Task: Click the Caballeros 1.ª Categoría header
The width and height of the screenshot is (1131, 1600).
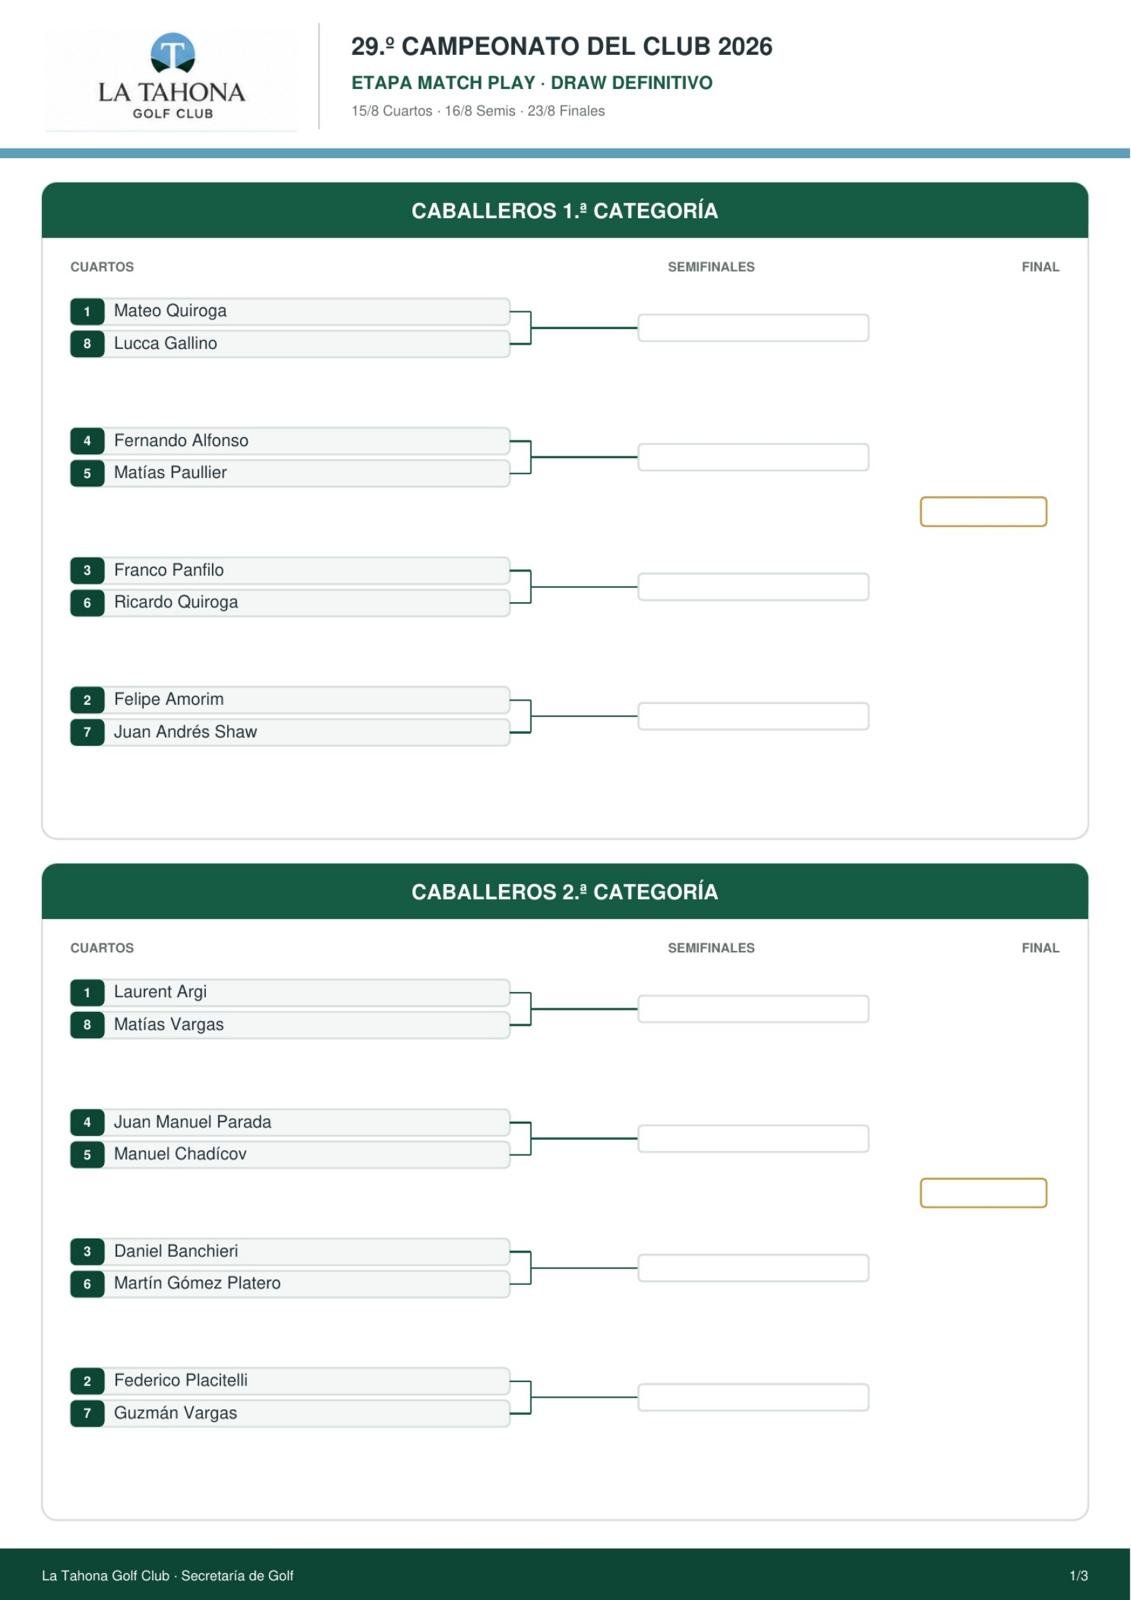Action: (x=565, y=210)
